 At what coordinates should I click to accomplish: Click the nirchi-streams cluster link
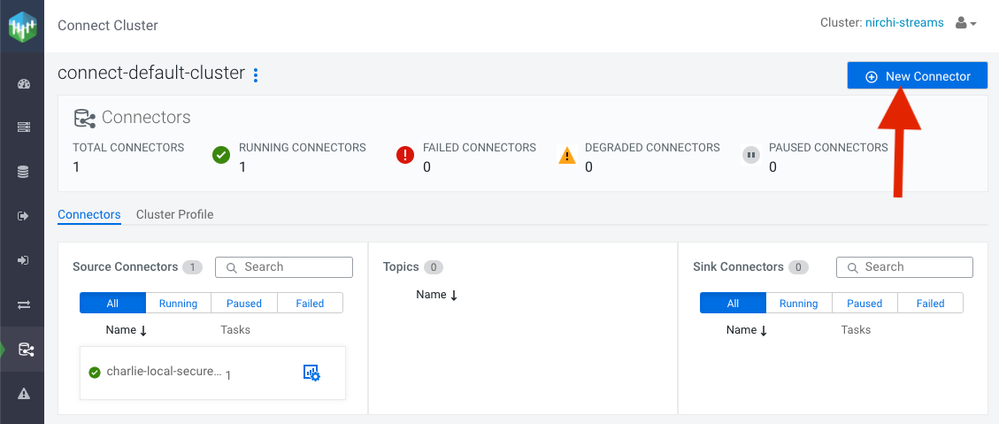coord(904,23)
